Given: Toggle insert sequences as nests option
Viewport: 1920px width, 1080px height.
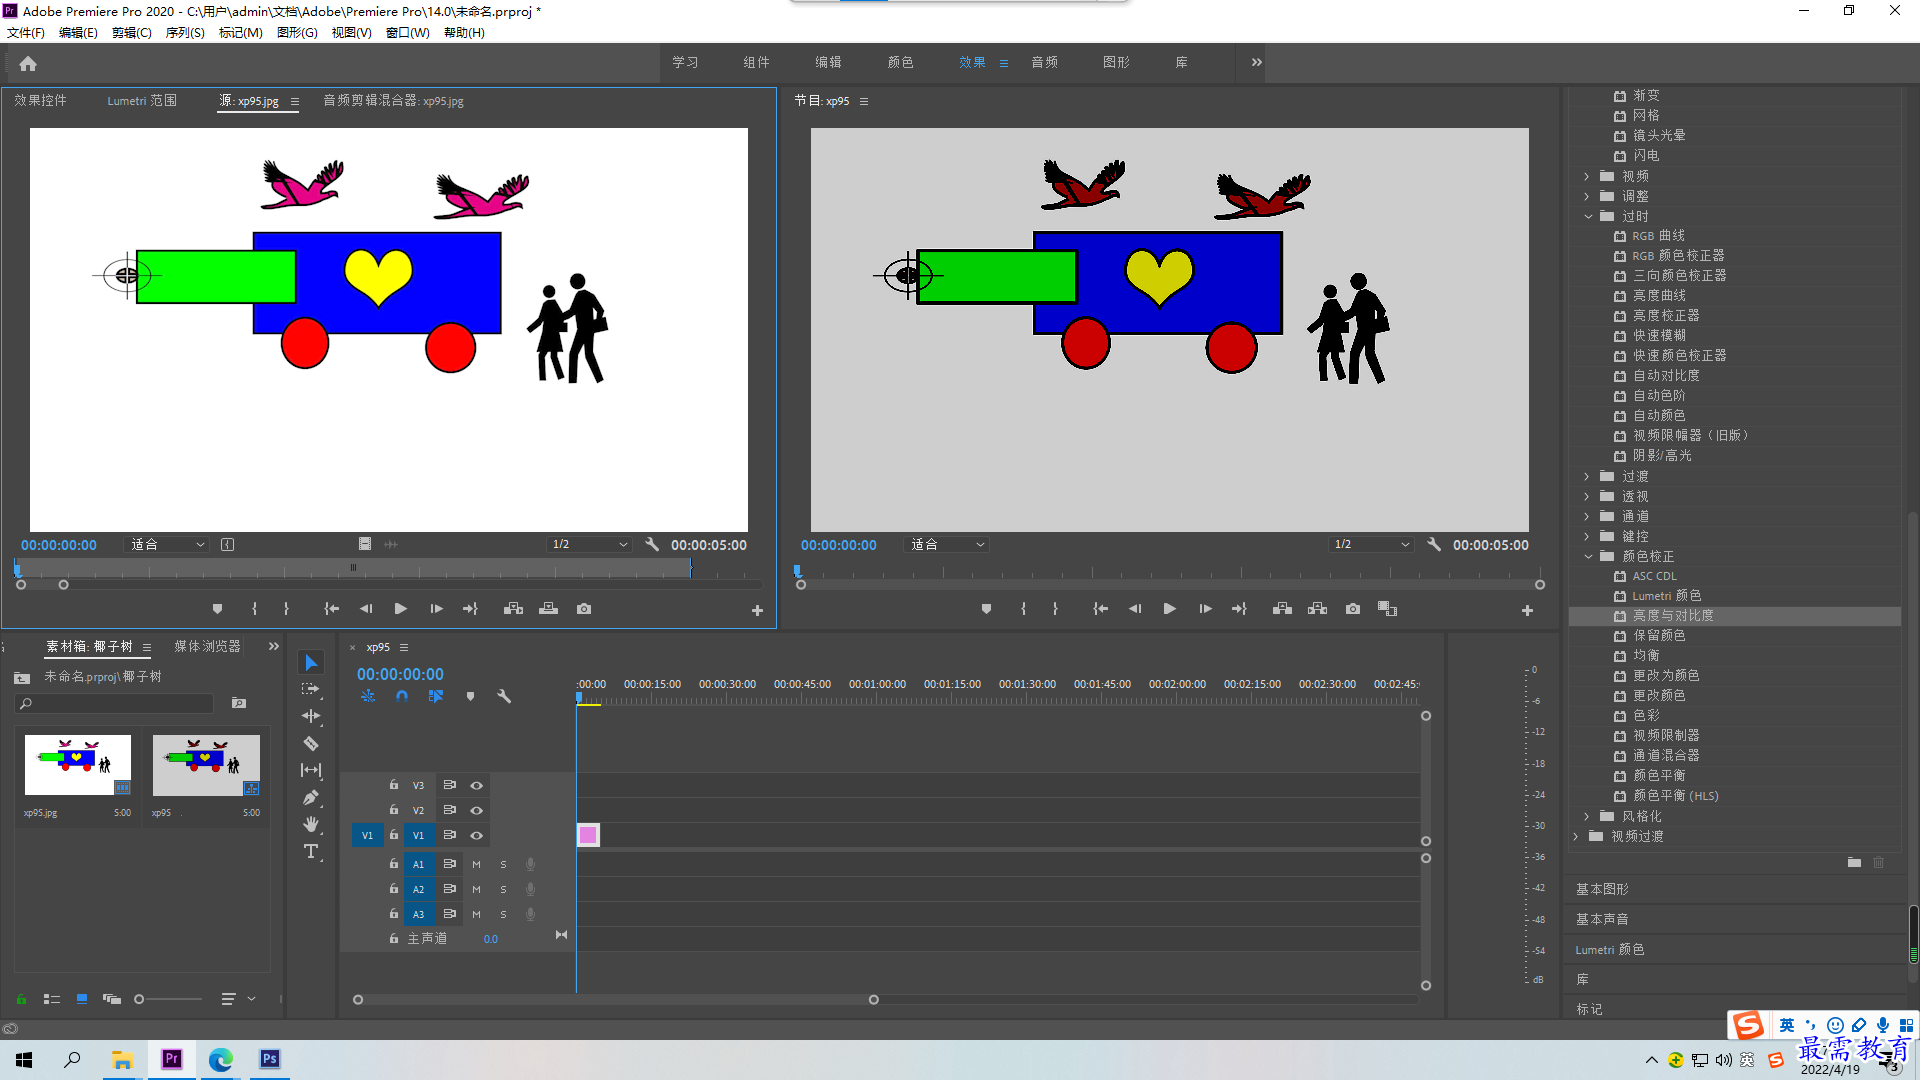Looking at the screenshot, I should pos(368,696).
